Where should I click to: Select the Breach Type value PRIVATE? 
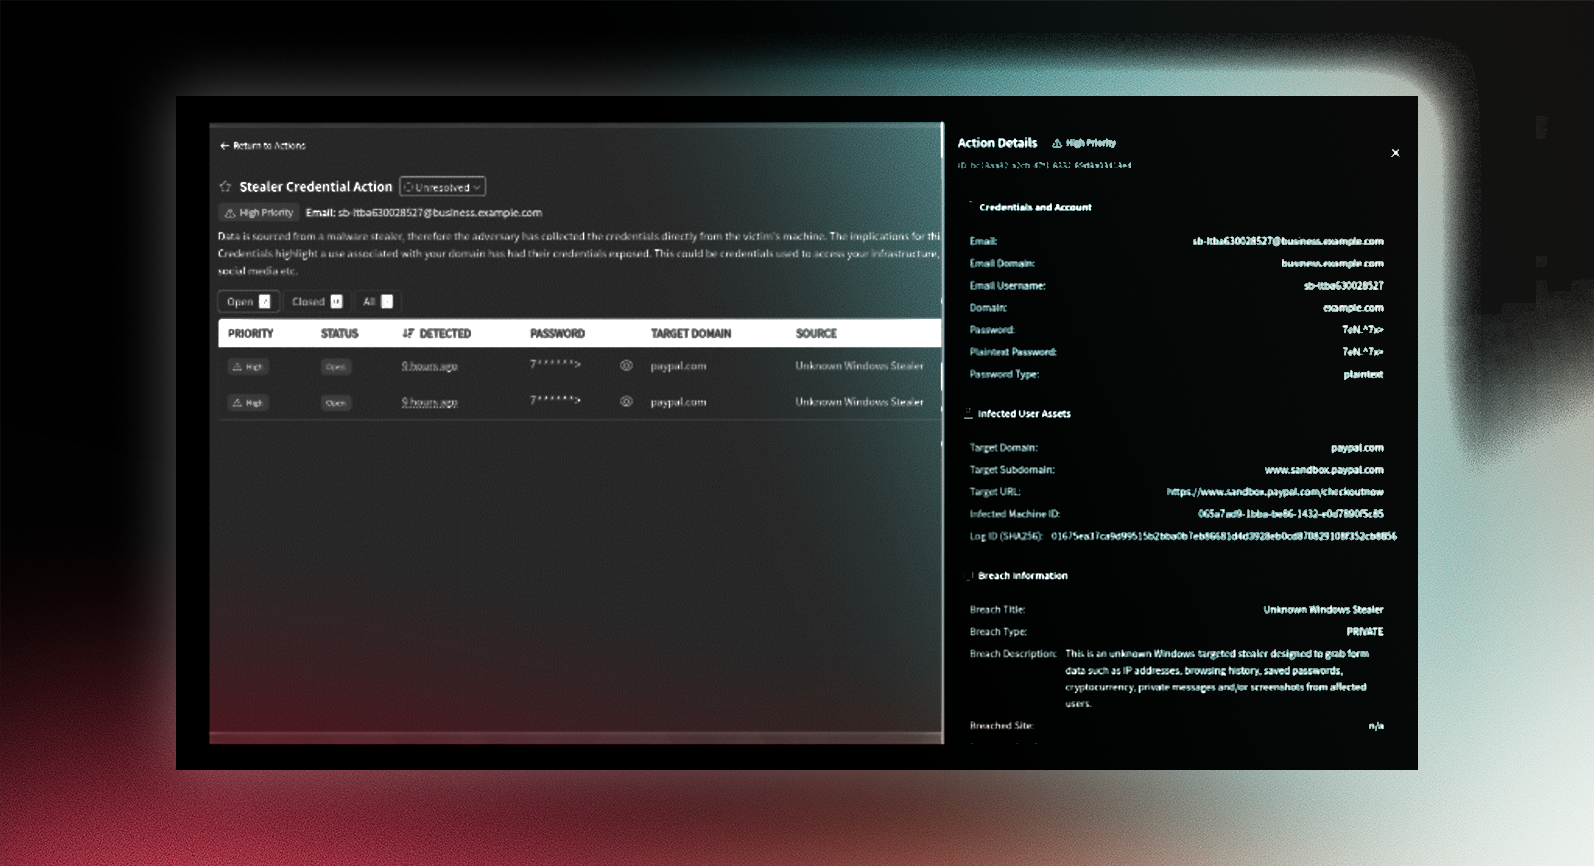pos(1365,632)
